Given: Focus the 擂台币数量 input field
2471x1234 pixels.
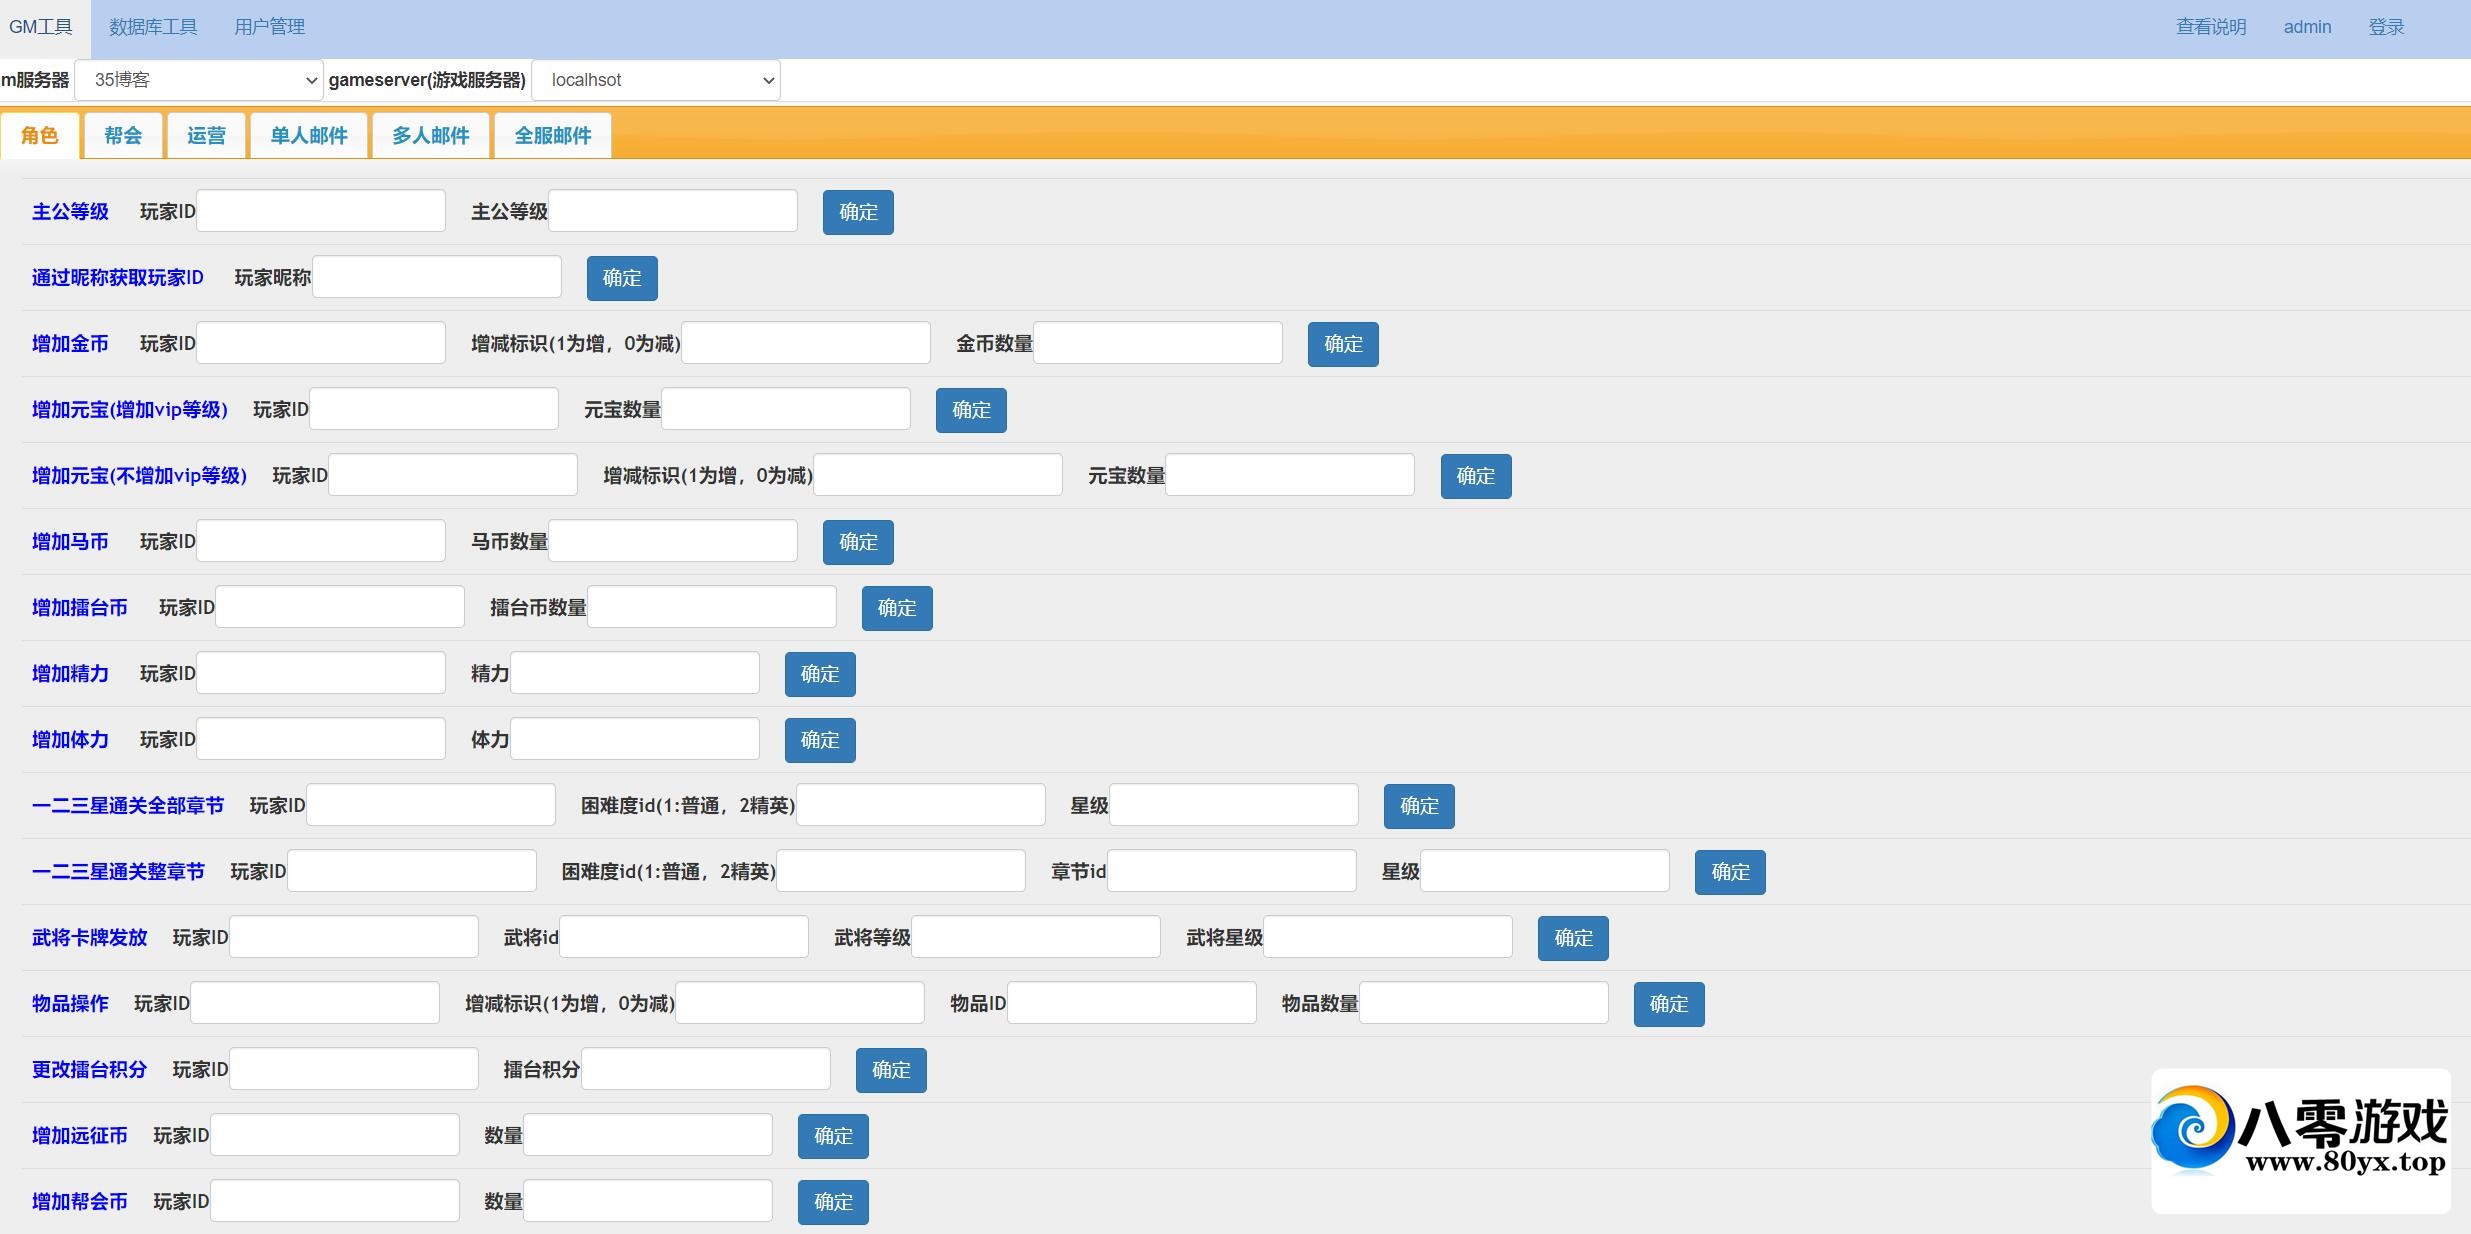Looking at the screenshot, I should pyautogui.click(x=712, y=607).
